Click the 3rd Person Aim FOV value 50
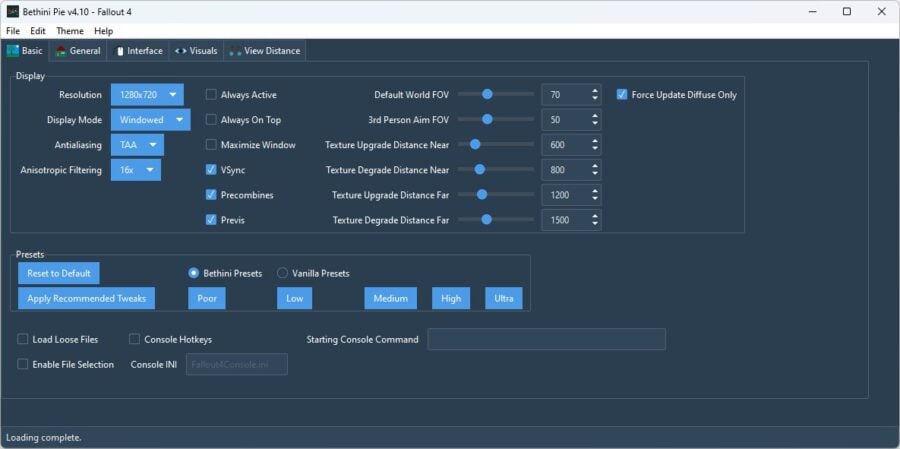 (x=556, y=120)
